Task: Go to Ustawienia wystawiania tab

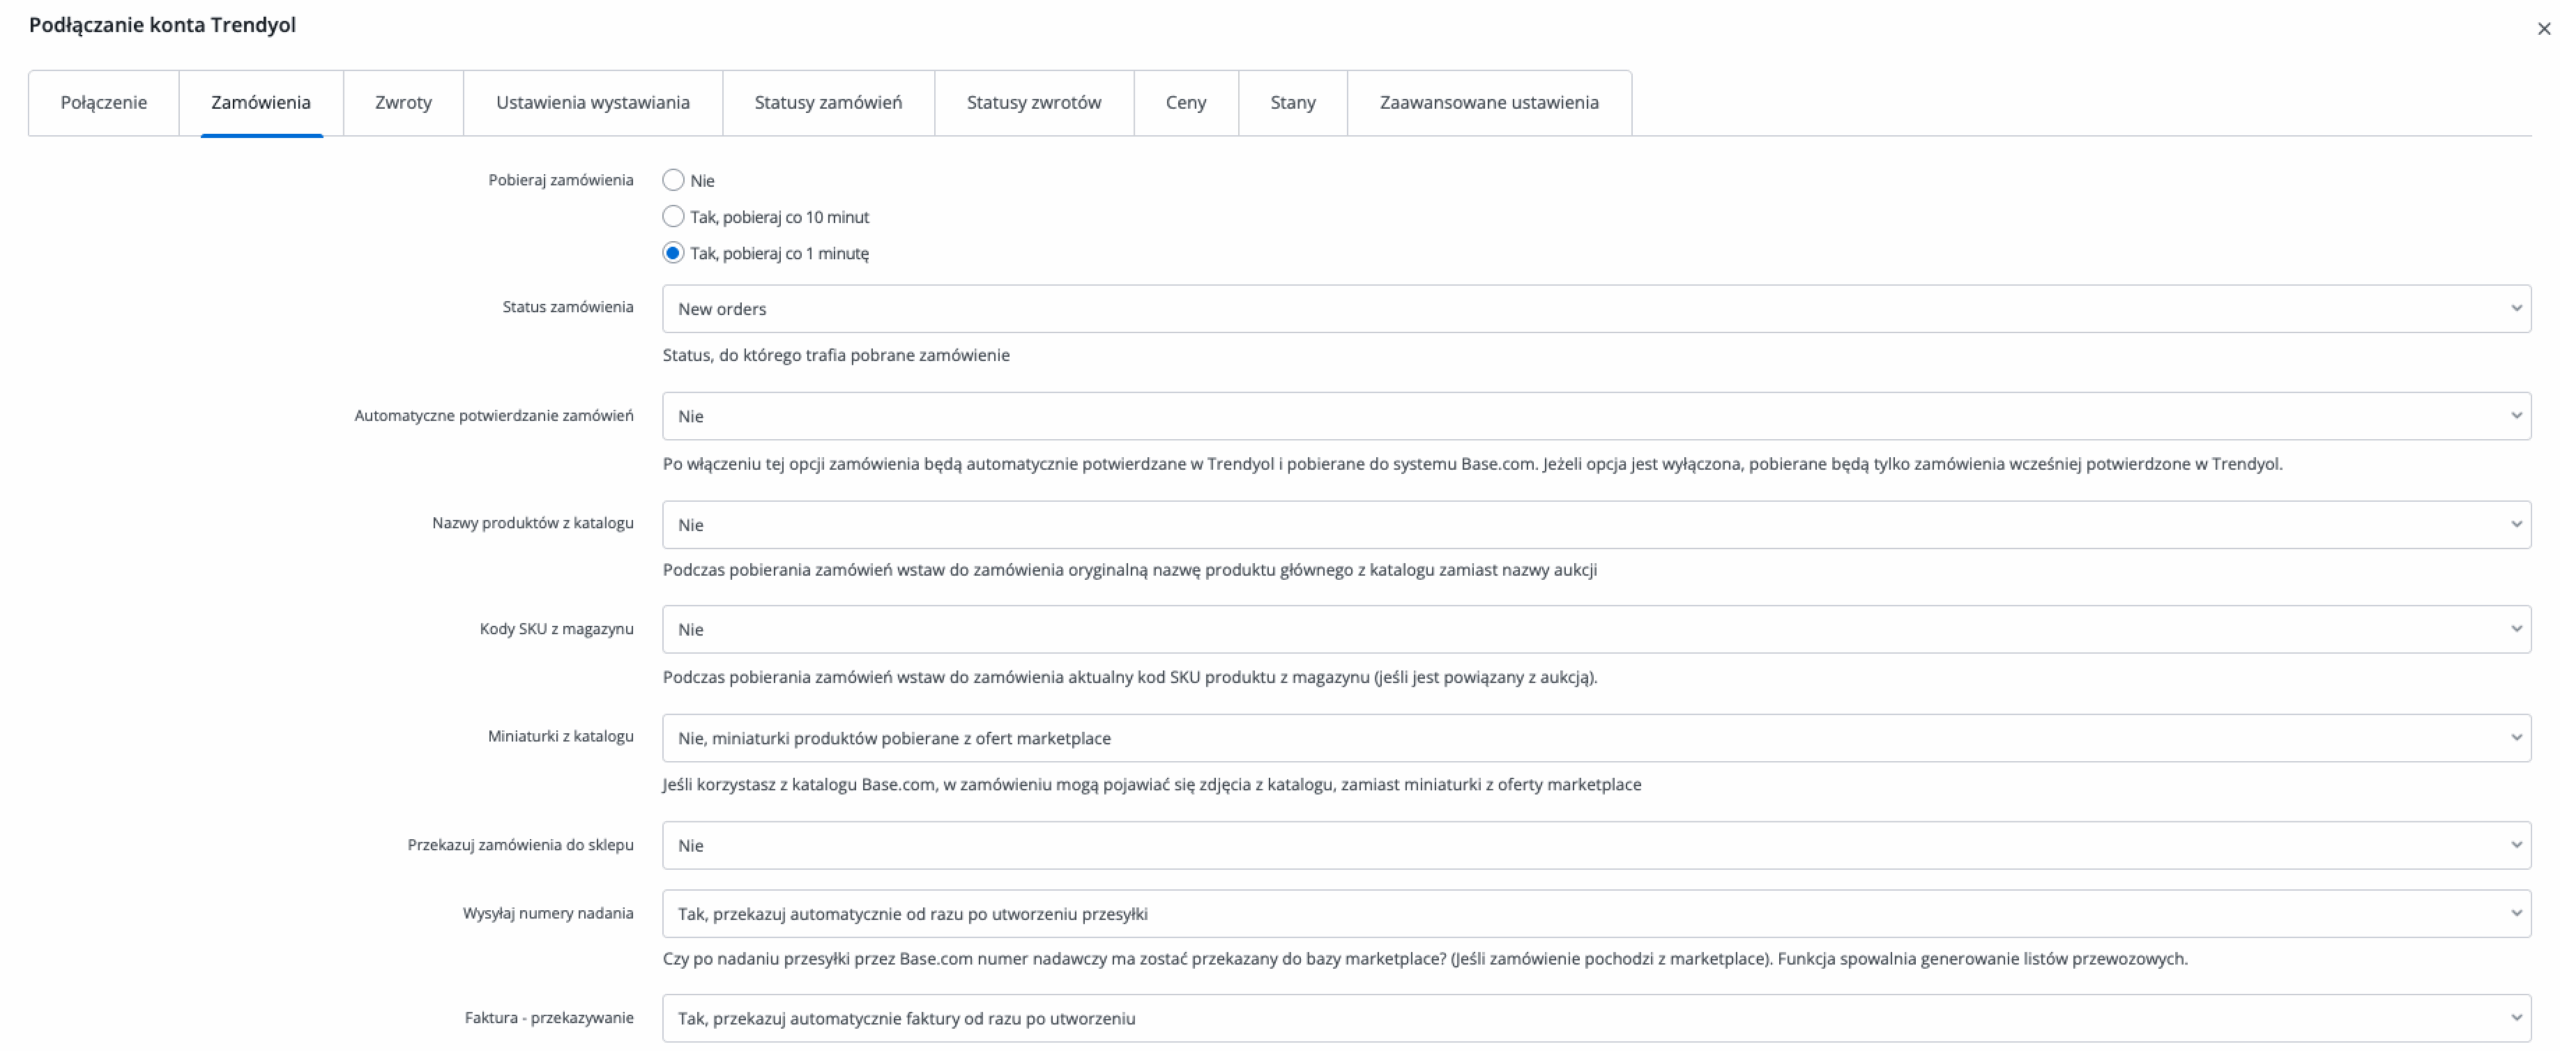Action: coord(593,102)
